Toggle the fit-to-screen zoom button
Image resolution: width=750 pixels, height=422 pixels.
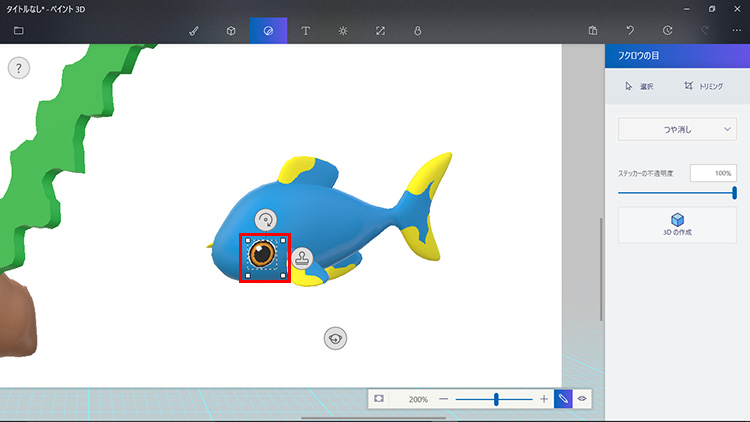[x=379, y=398]
